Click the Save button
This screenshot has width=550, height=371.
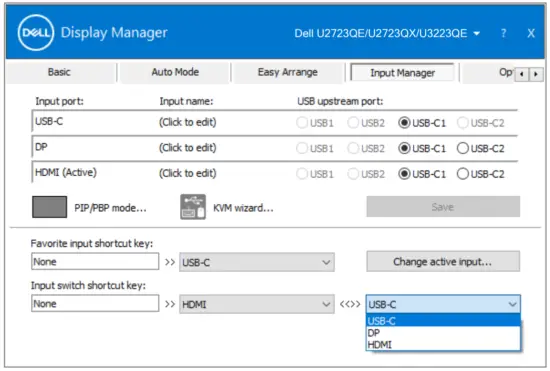443,207
